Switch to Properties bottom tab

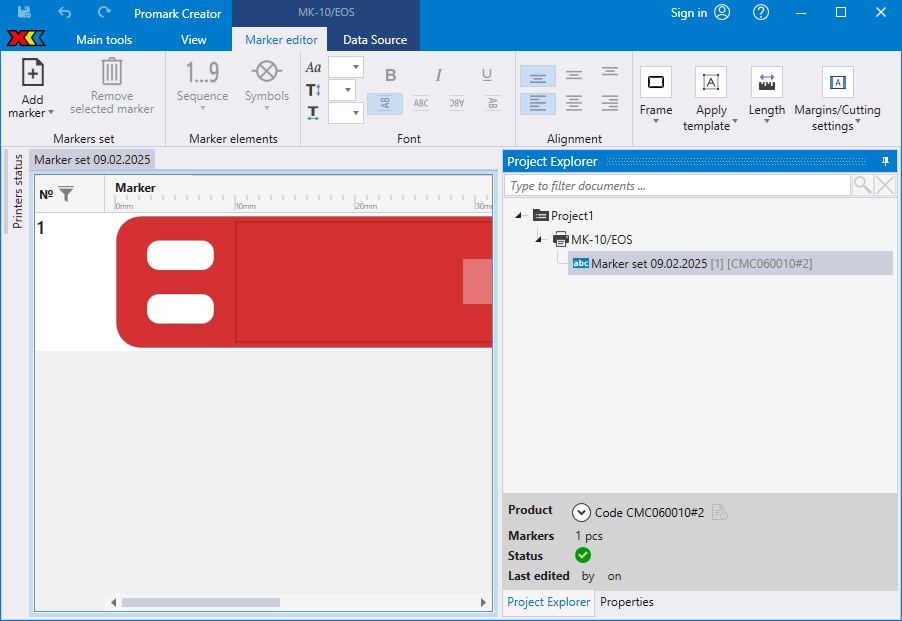coord(626,602)
